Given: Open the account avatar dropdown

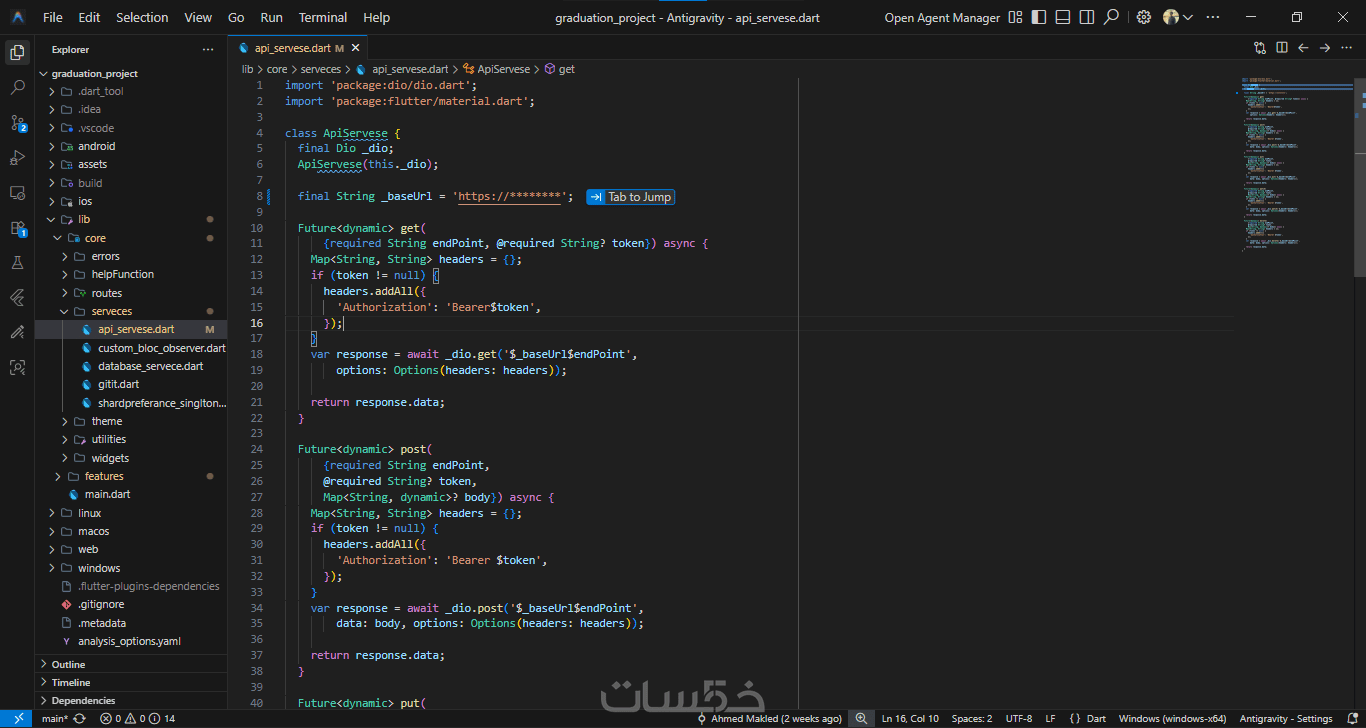Looking at the screenshot, I should 1178,17.
